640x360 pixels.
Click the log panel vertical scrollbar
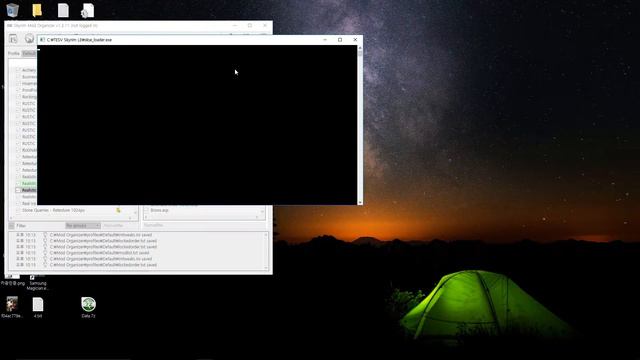pyautogui.click(x=266, y=251)
